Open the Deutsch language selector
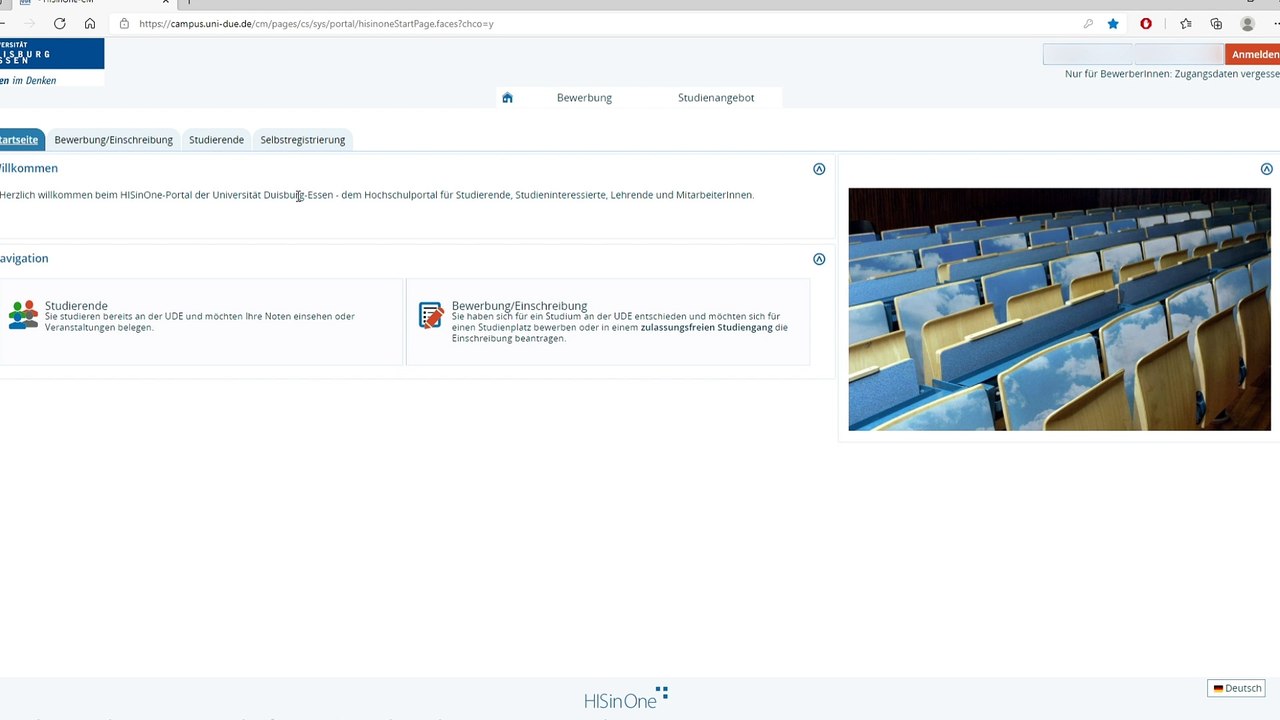The height and width of the screenshot is (720, 1280). pyautogui.click(x=1237, y=688)
